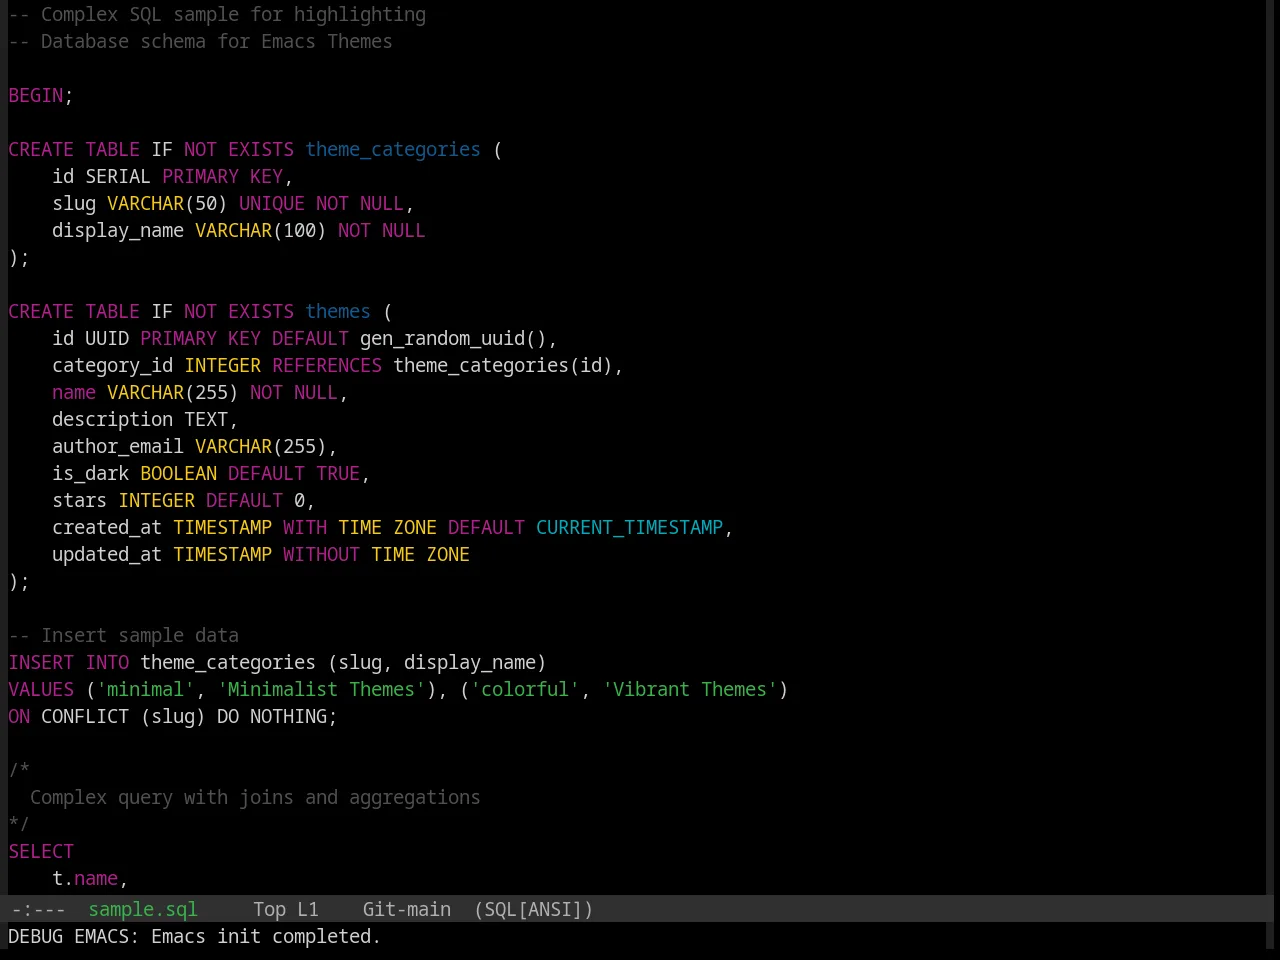
Task: Click the Git-main version control indicator
Action: 406,909
